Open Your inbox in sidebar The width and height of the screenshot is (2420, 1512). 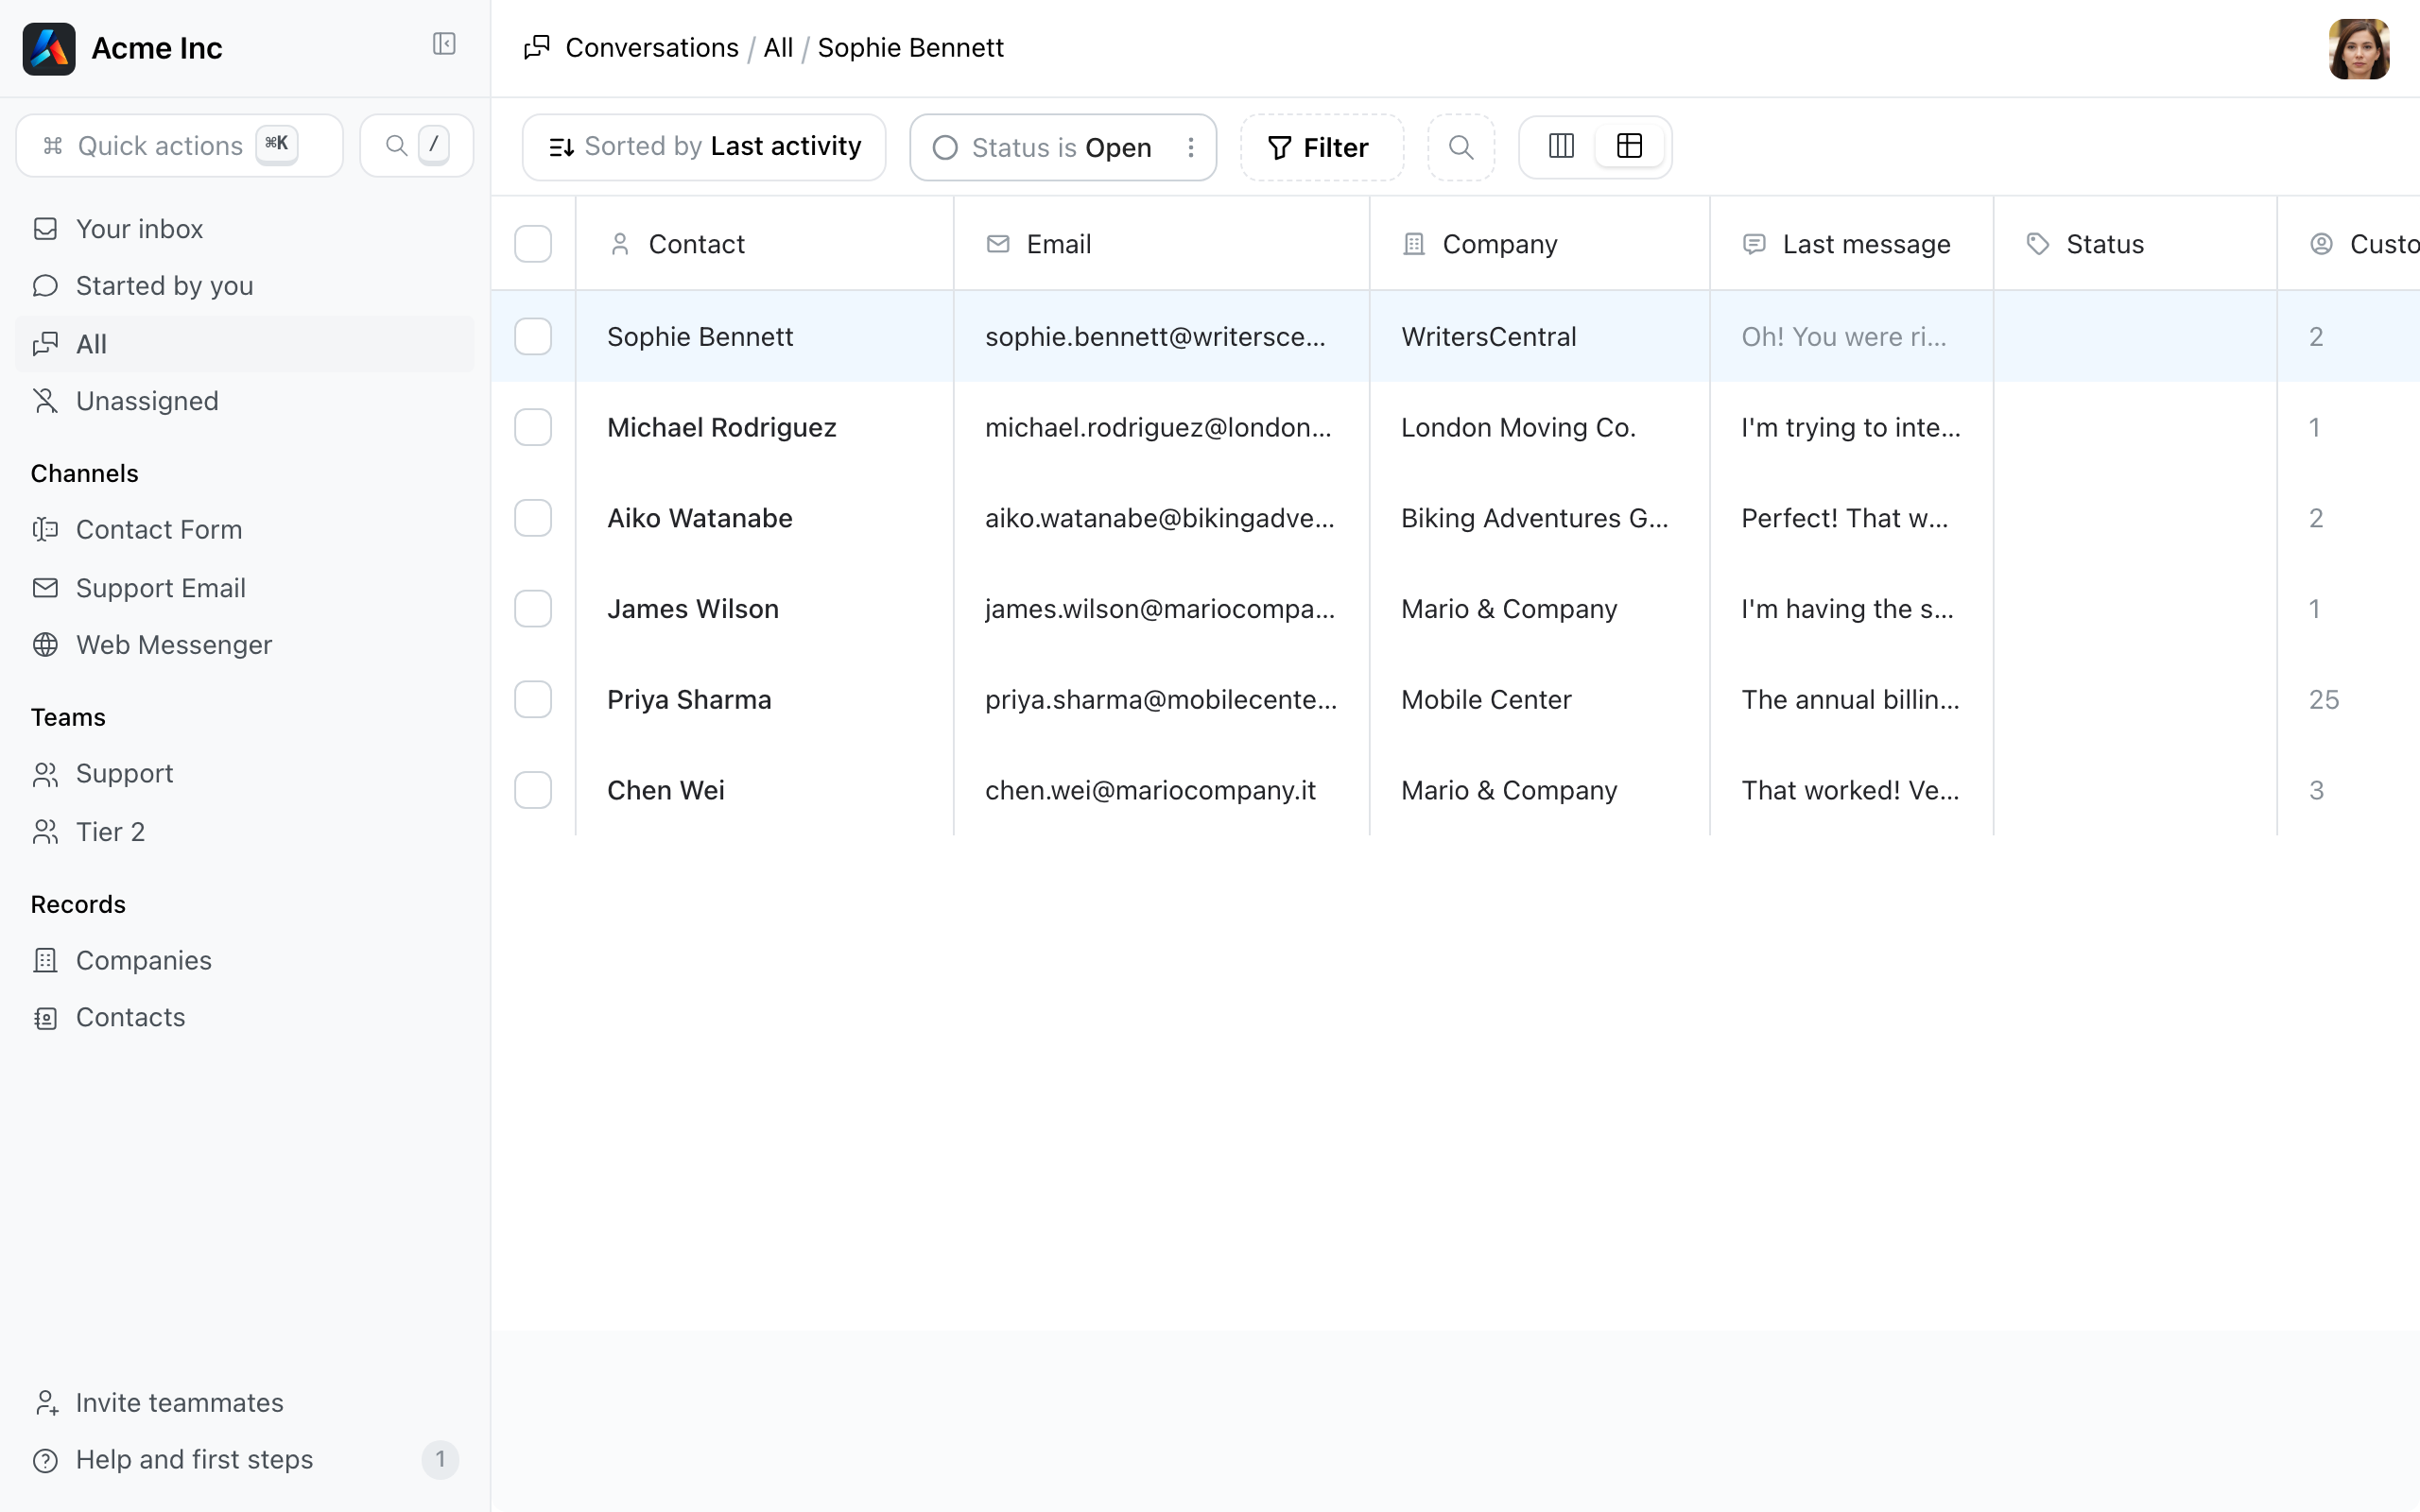click(244, 229)
